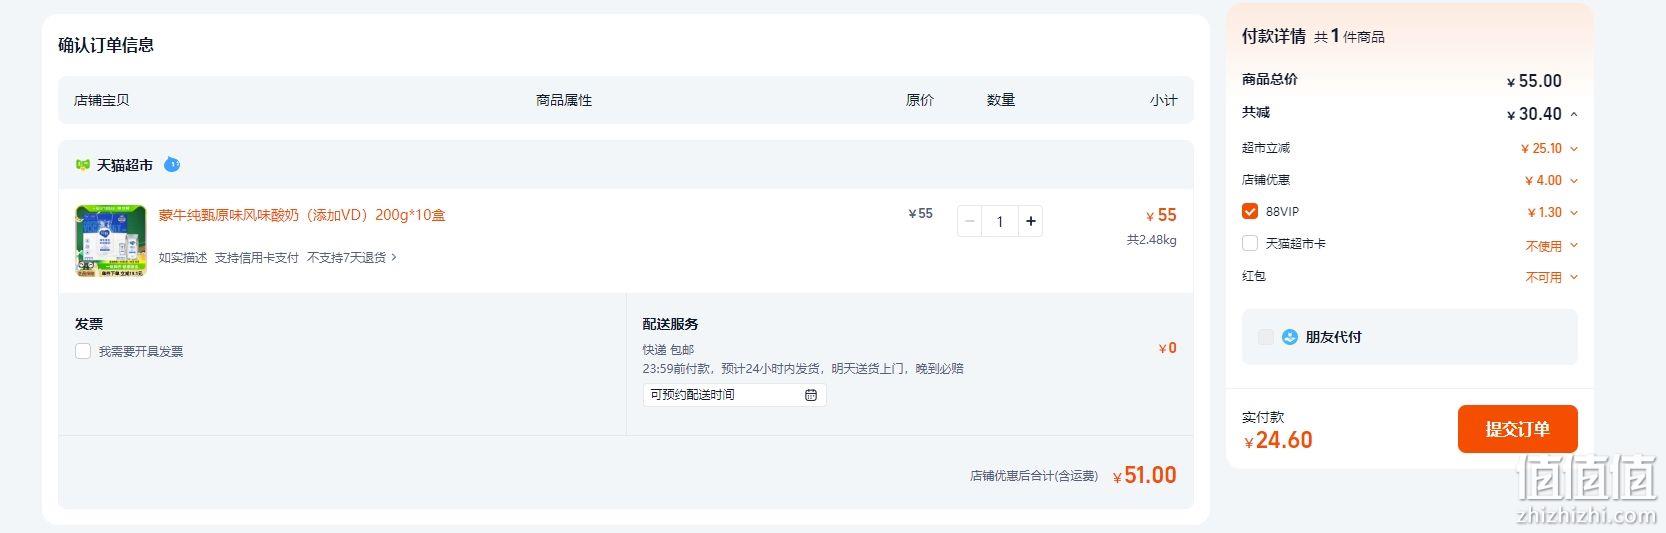1666x533 pixels.
Task: Uncheck the 88VIP discount checkbox
Action: pyautogui.click(x=1249, y=211)
